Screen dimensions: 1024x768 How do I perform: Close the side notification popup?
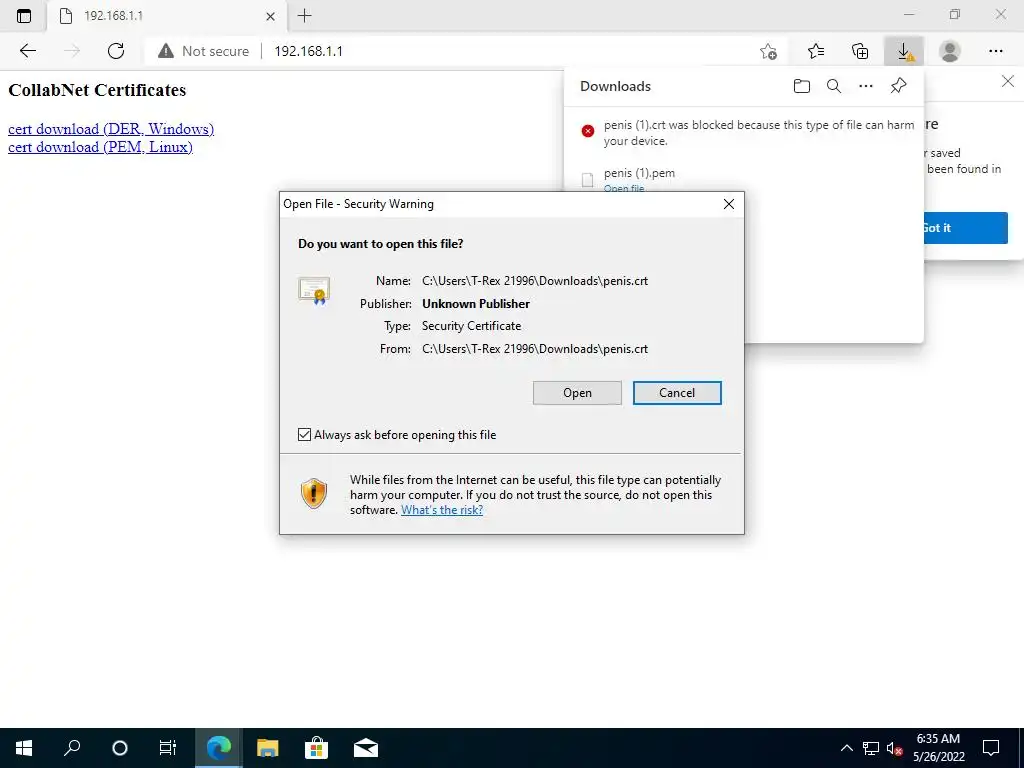[1008, 82]
